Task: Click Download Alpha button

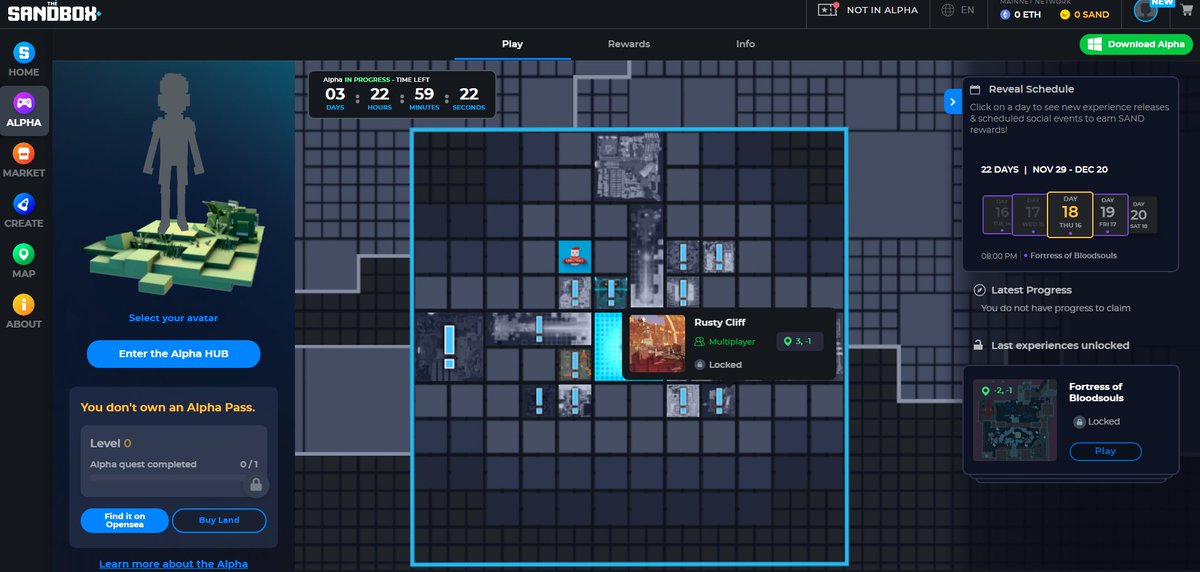Action: pyautogui.click(x=1136, y=44)
